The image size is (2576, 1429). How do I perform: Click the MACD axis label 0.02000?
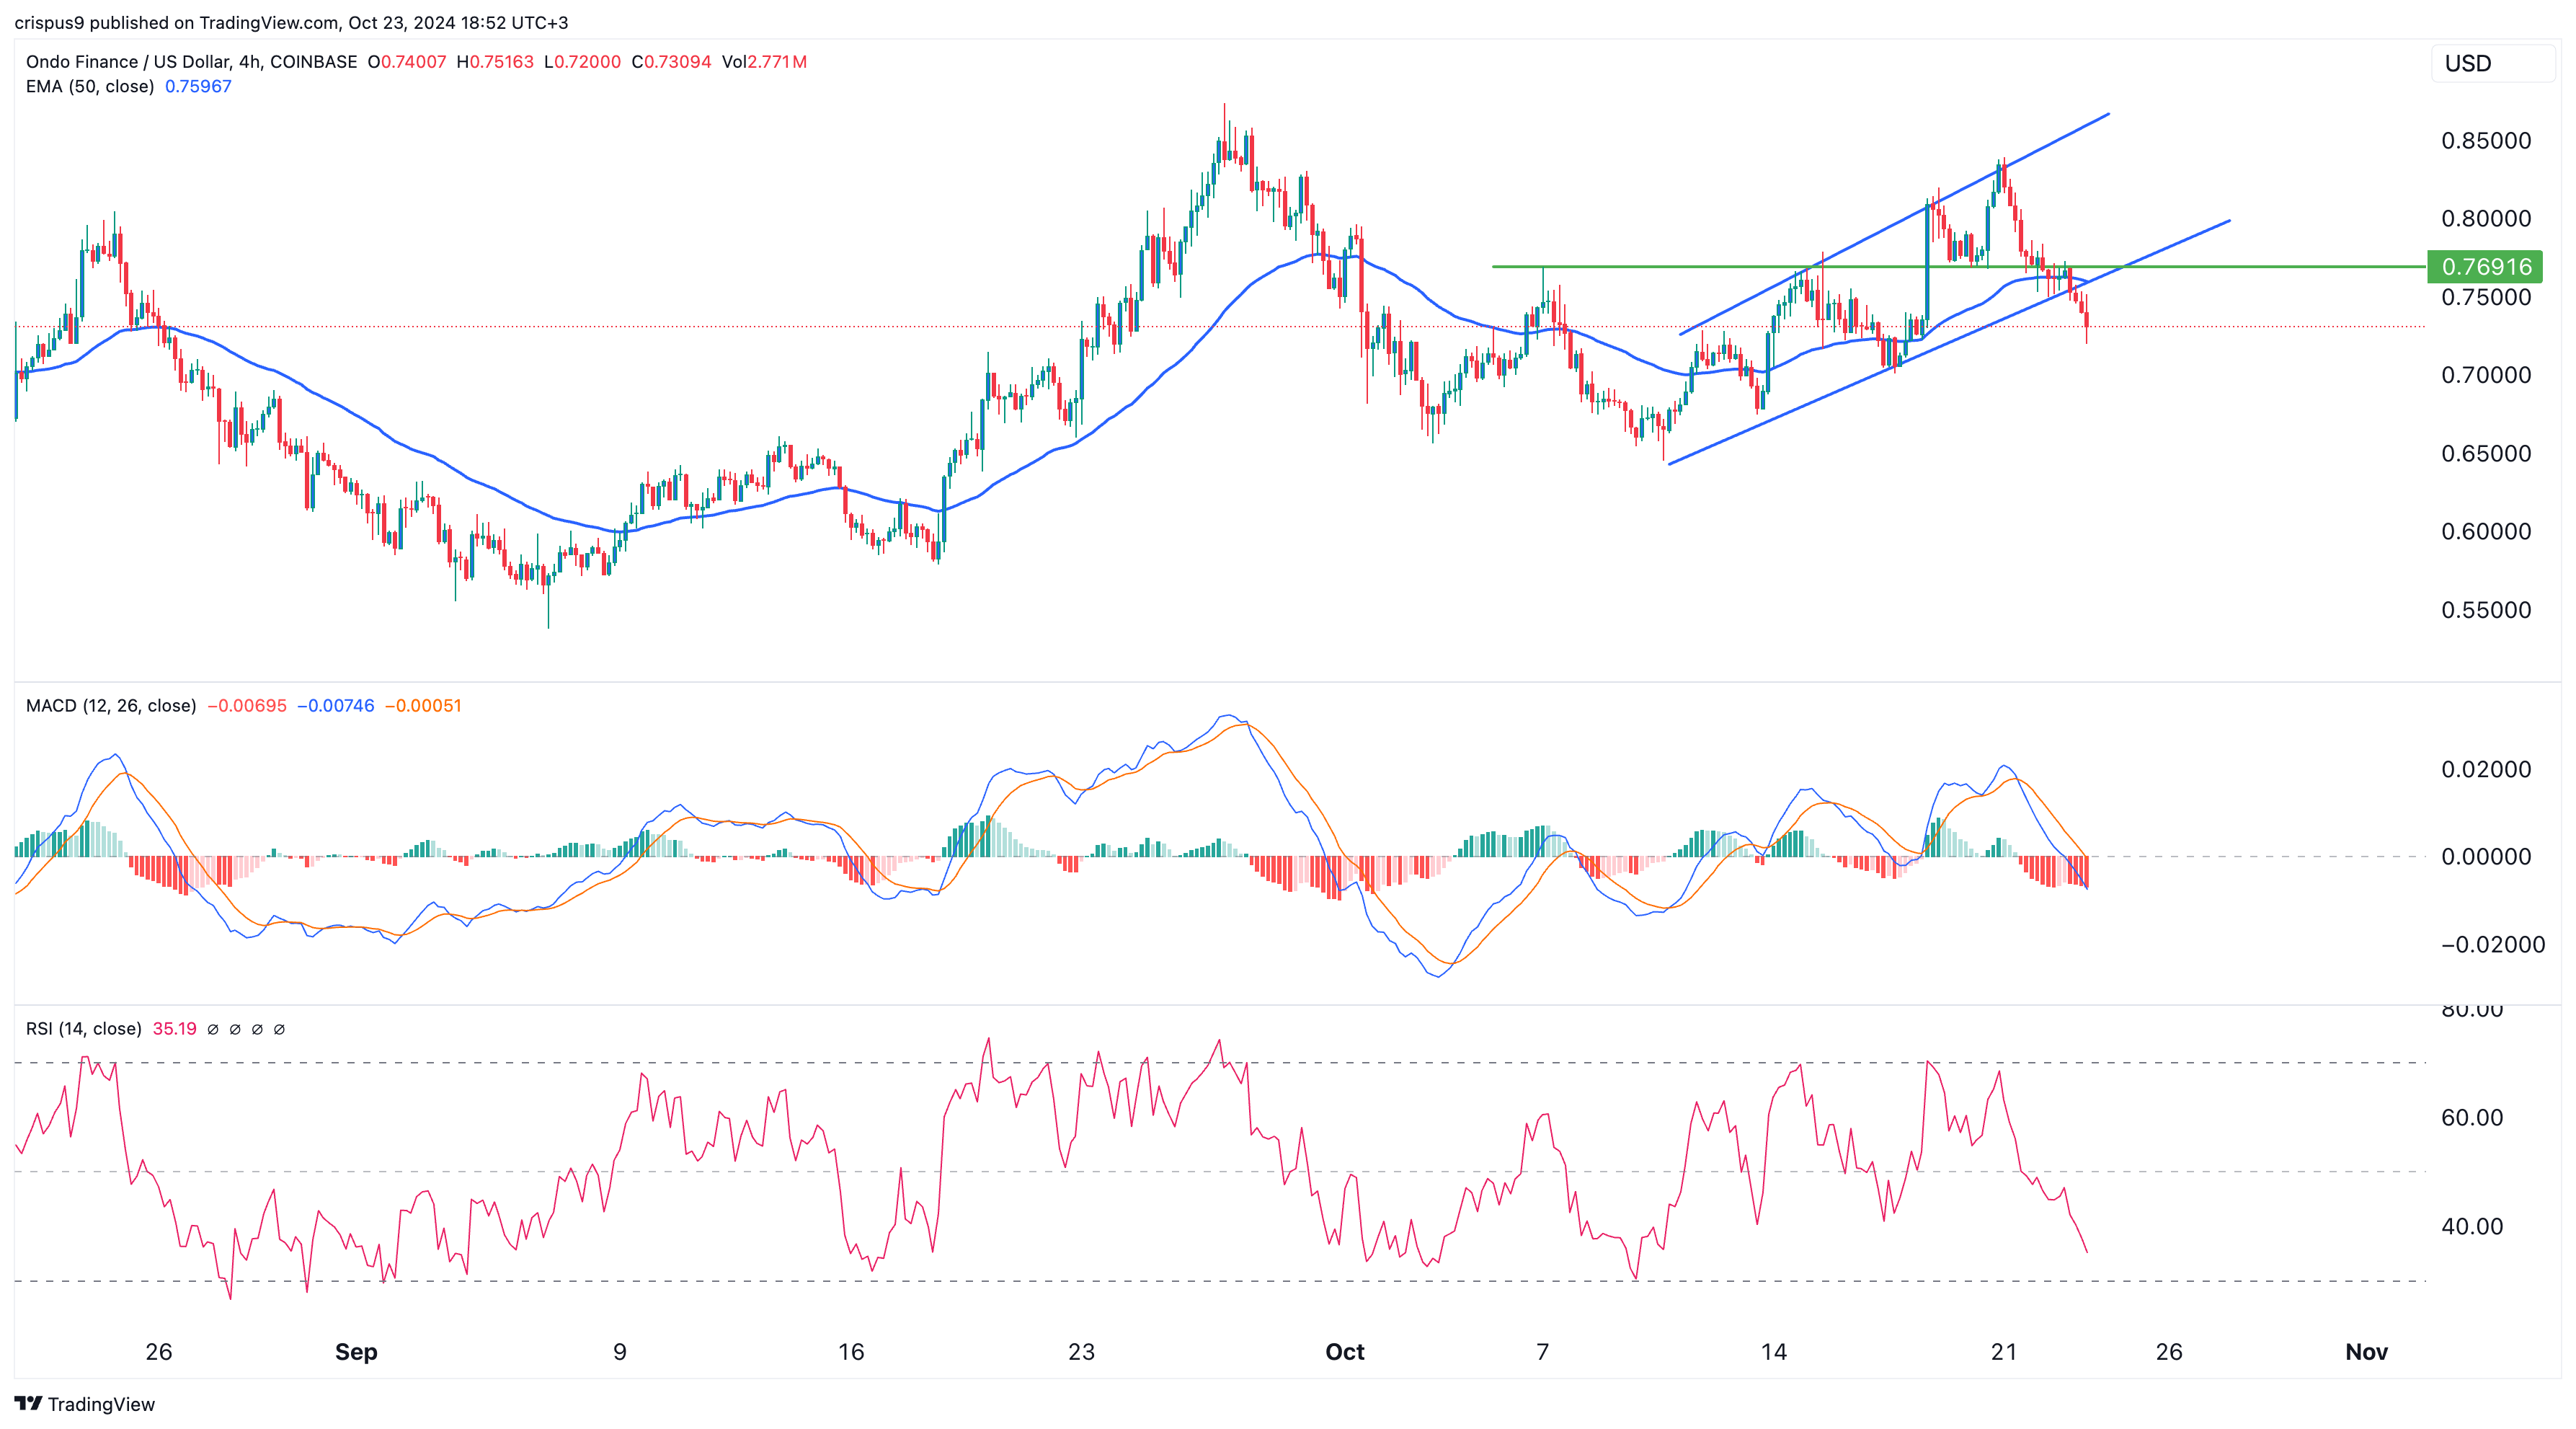2486,769
